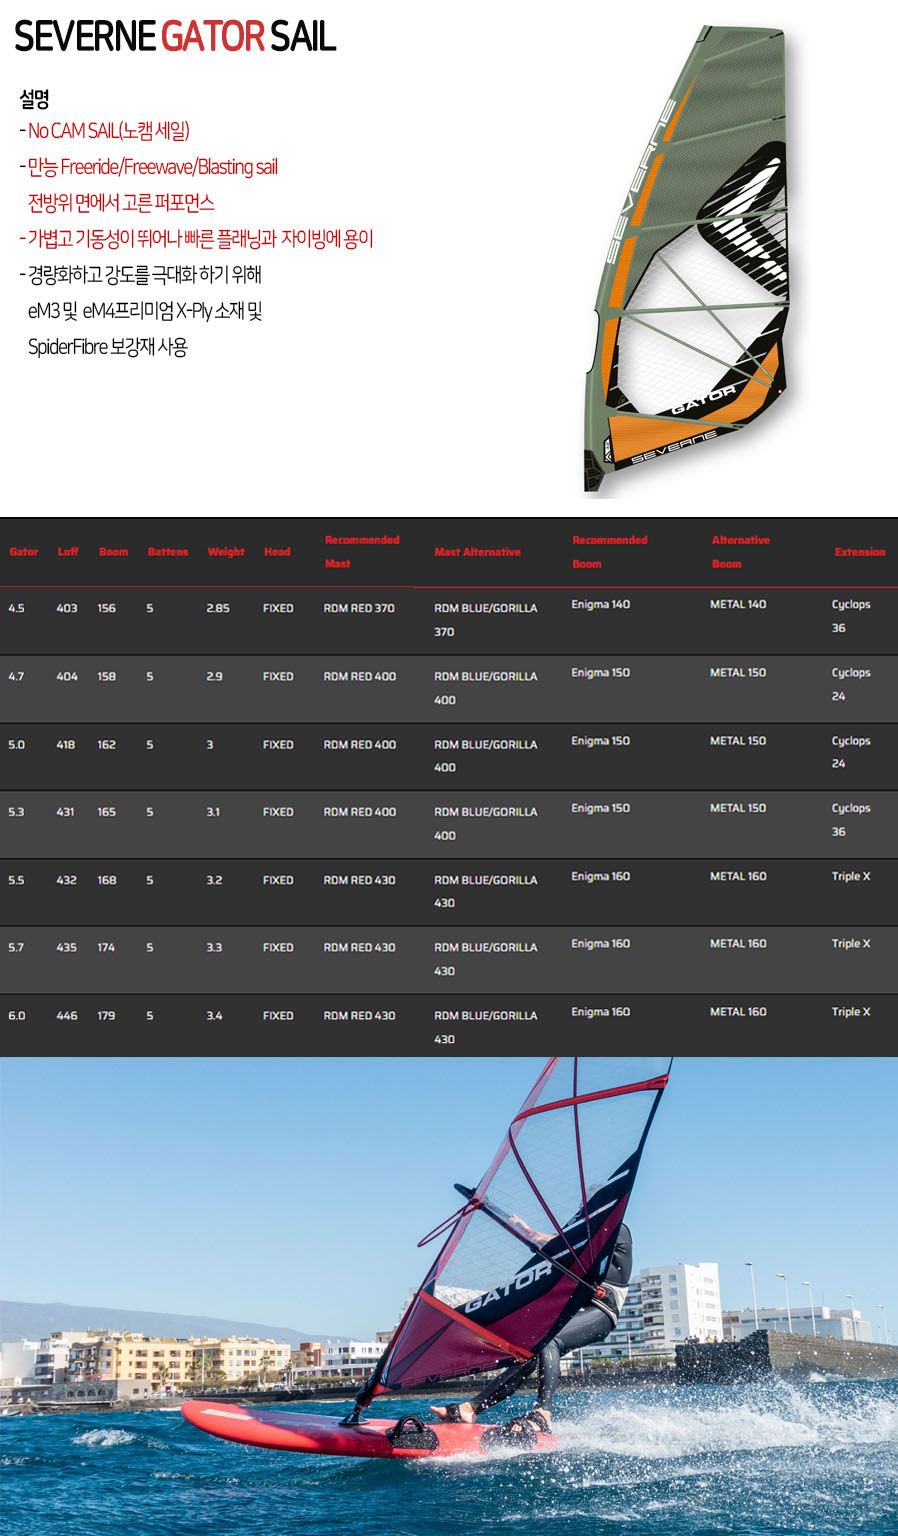Click the Luff column header
This screenshot has height=1536, width=898.
[x=68, y=552]
